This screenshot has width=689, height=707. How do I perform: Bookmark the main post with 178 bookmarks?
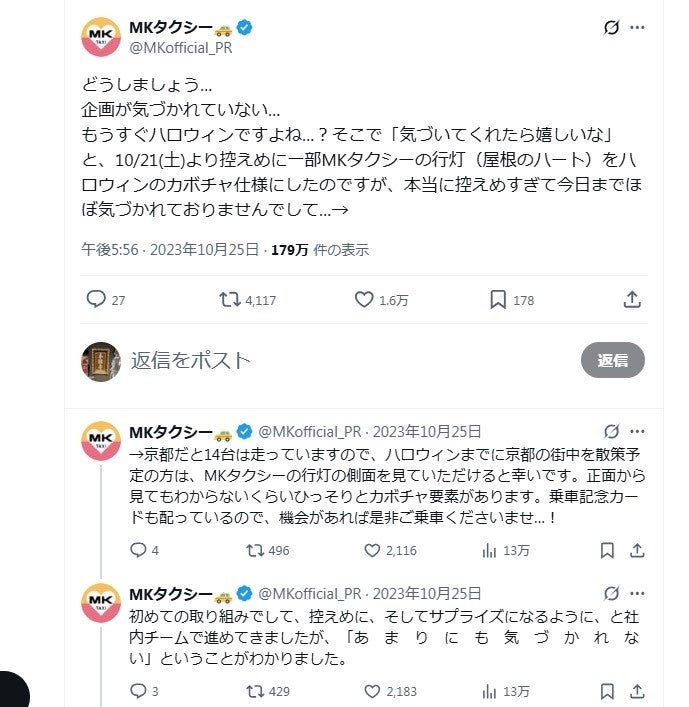click(498, 299)
